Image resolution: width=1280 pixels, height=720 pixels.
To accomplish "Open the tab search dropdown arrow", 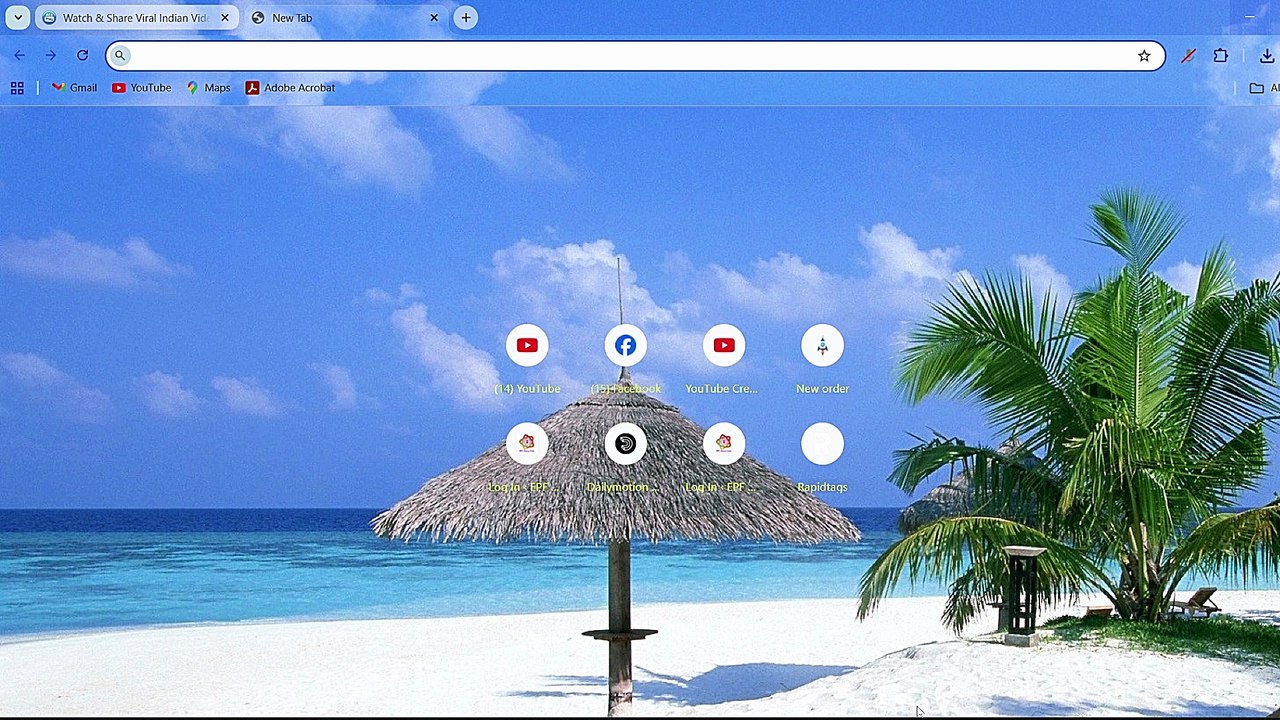I will coord(18,18).
